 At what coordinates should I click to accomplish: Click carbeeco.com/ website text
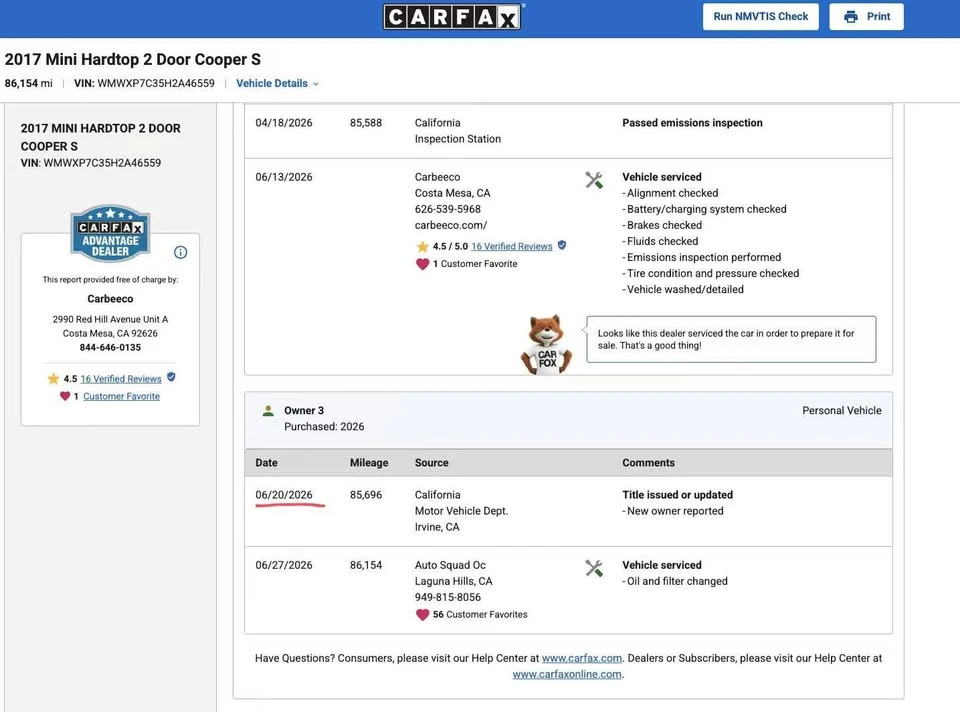[451, 225]
